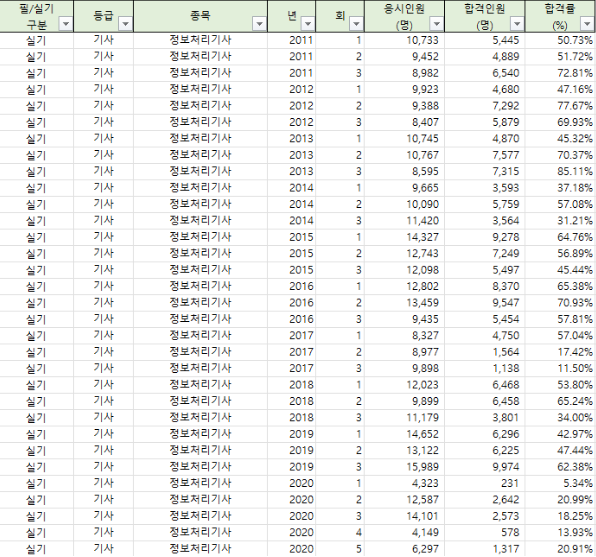Select the 57.81% cell
Screen dimensions: 596x557
tap(560, 319)
